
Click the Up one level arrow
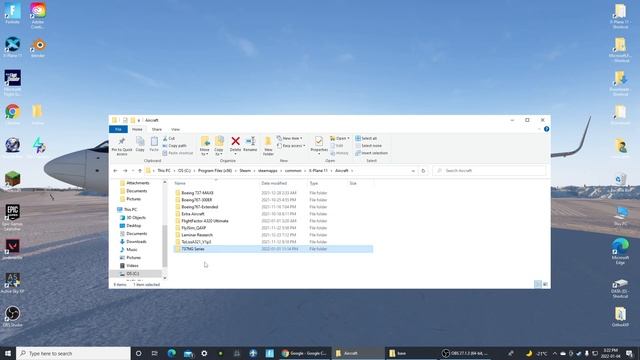tap(140, 171)
